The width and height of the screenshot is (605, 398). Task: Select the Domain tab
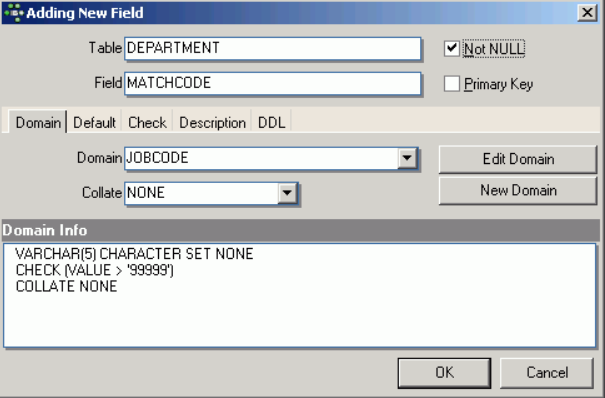(x=38, y=123)
